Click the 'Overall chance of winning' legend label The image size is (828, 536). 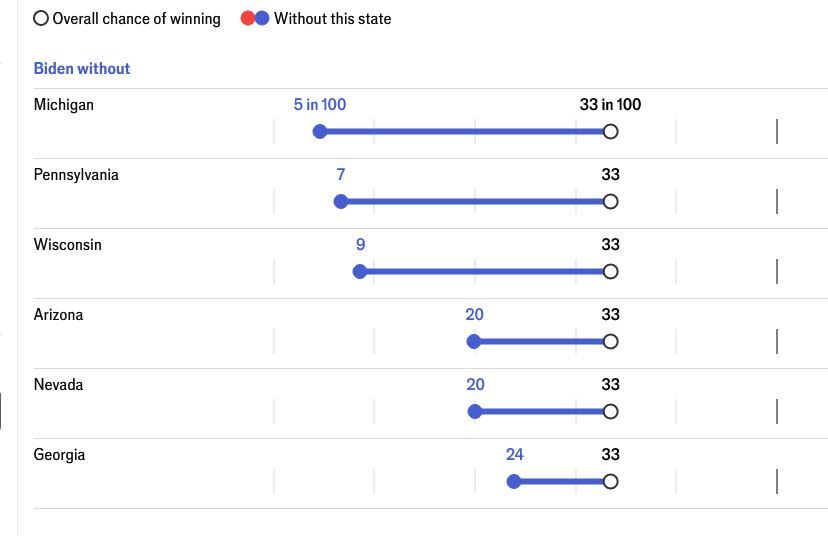[x=136, y=18]
